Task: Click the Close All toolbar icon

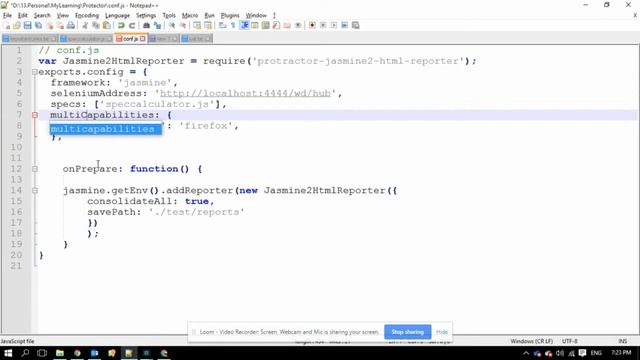Action: pyautogui.click(x=60, y=25)
